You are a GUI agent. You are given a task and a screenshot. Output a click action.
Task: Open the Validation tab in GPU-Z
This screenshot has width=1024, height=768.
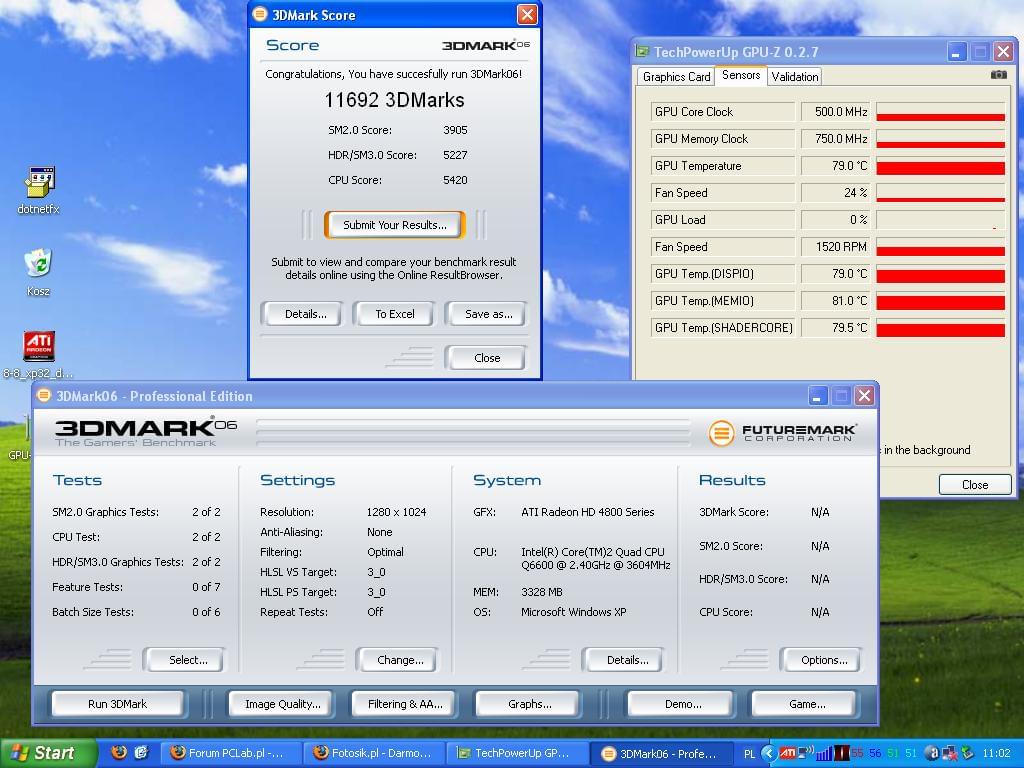click(795, 77)
